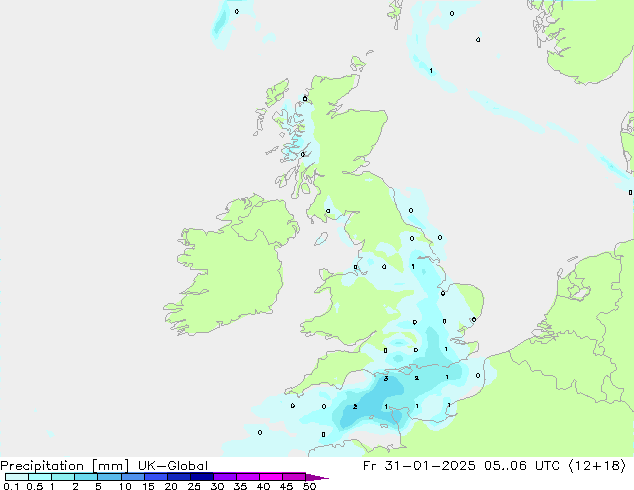The image size is (634, 490).
Task: Click the palest 0.1–0.5 mm legend swatch
Action: tap(17, 477)
